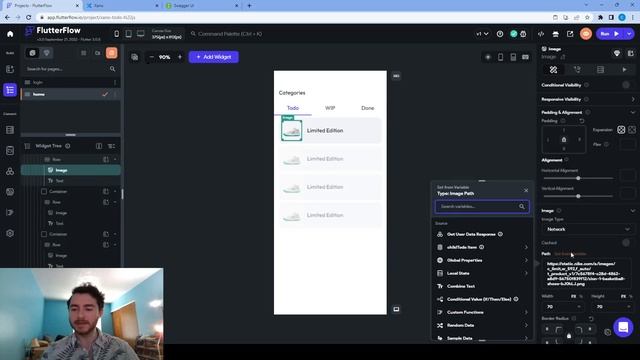The width and height of the screenshot is (640, 360).
Task: Open the developer code view icon
Action: pos(541,34)
